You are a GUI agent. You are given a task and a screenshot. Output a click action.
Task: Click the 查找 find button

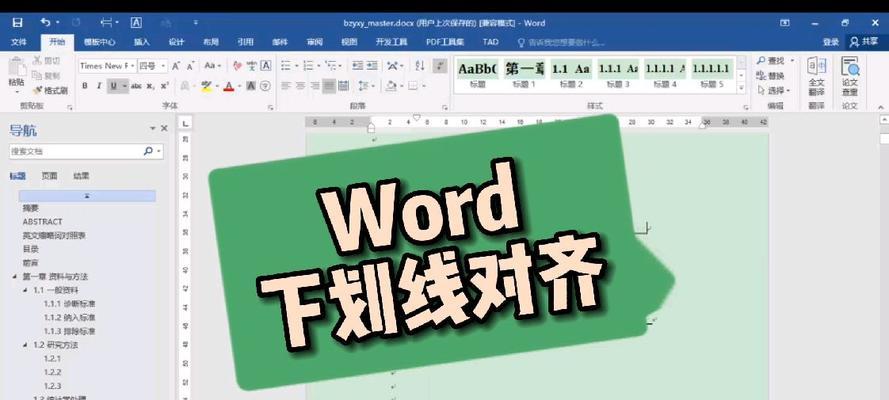pyautogui.click(x=771, y=61)
